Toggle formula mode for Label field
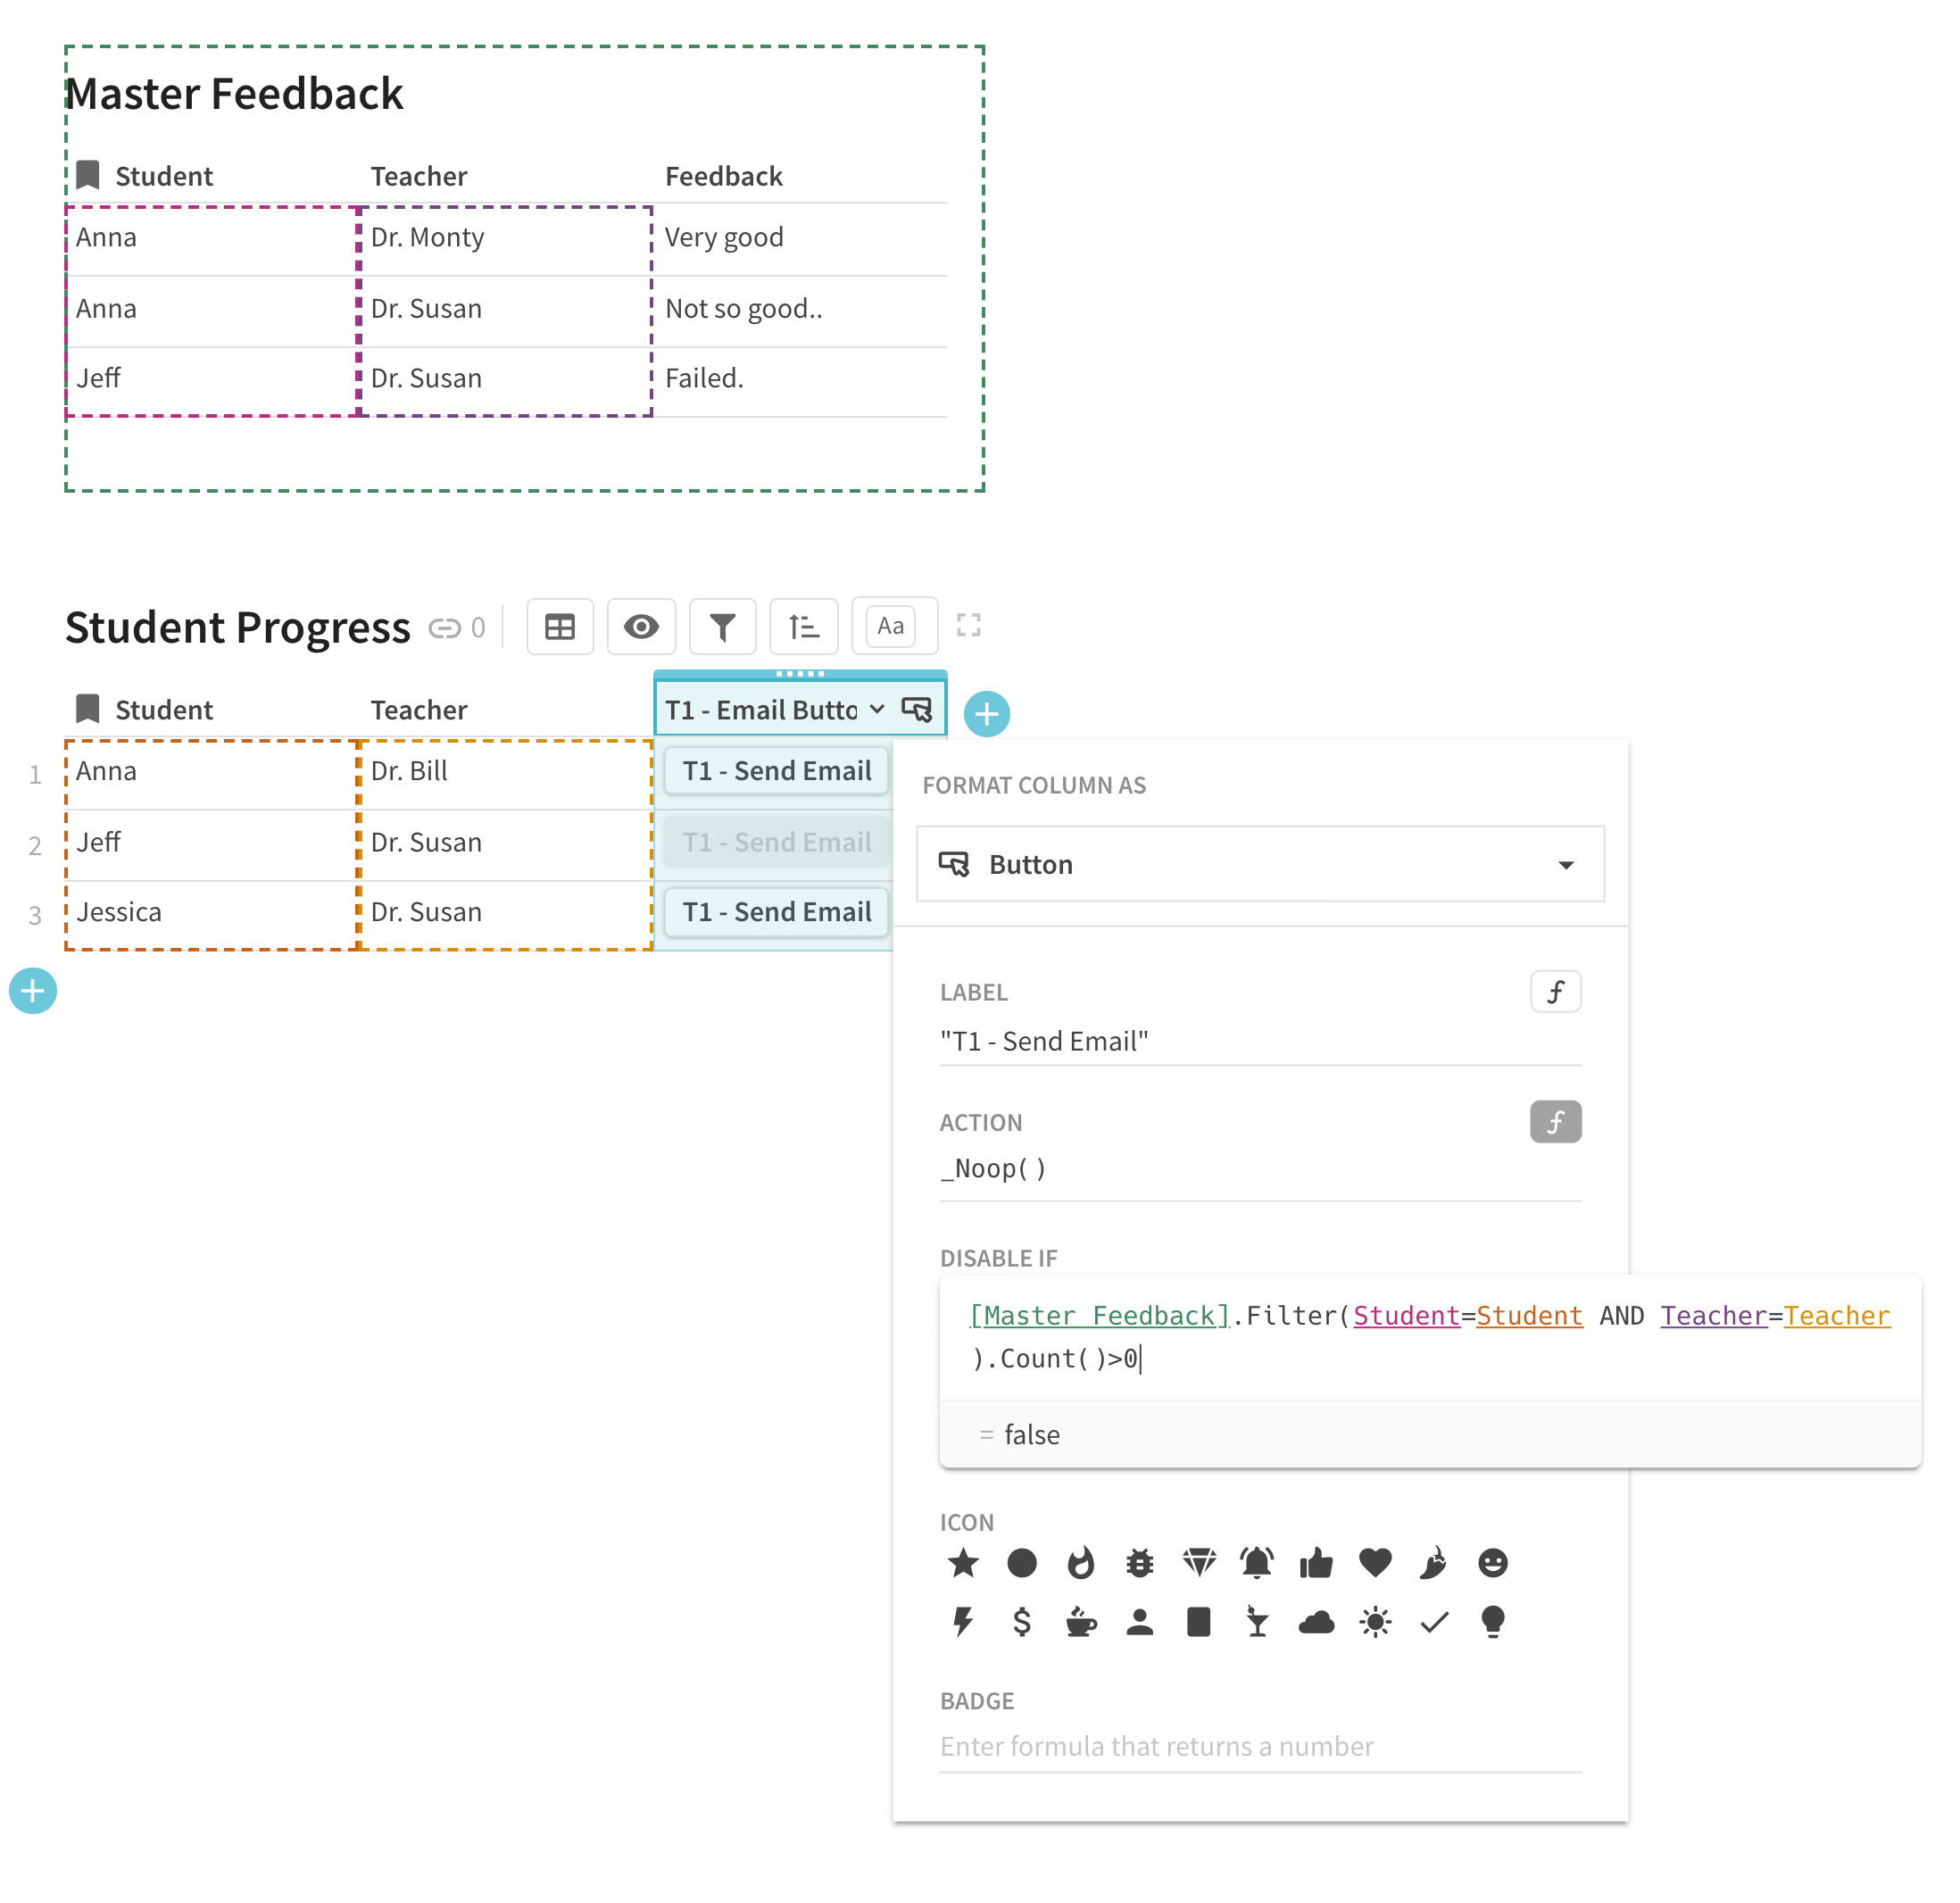The image size is (1960, 1903). pos(1555,992)
